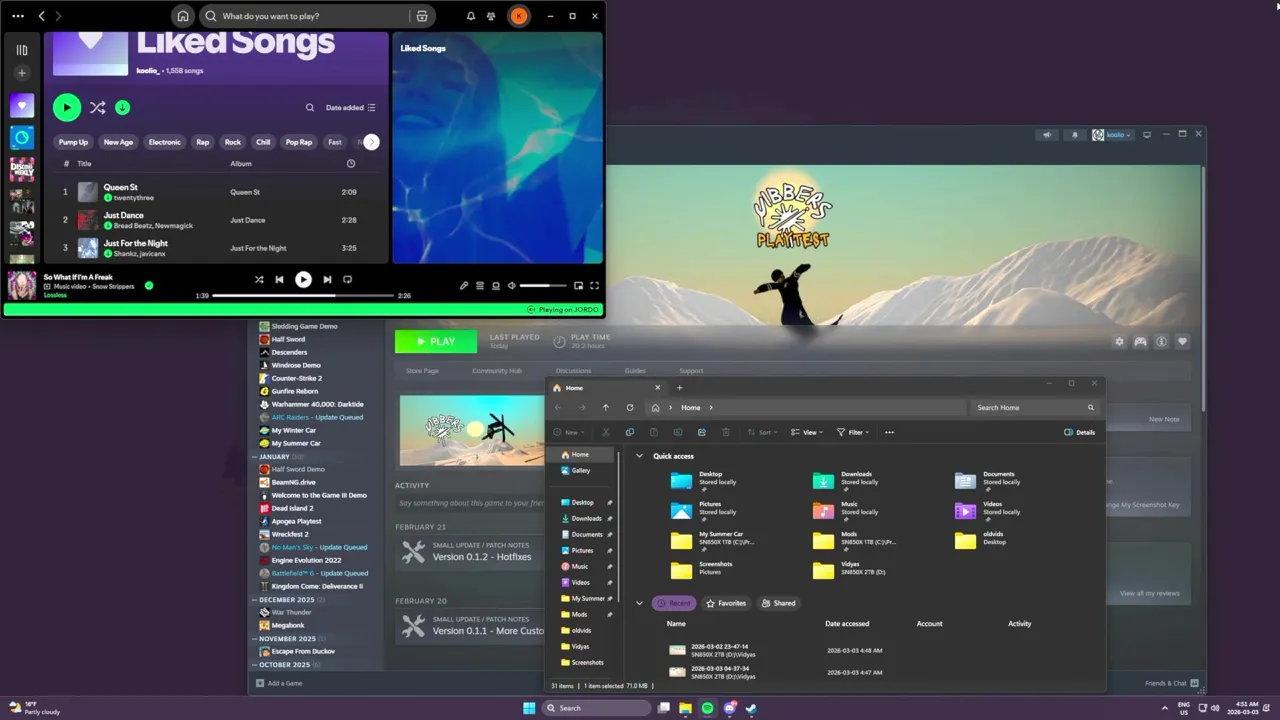This screenshot has width=1280, height=720.
Task: Open Spotify Home via house icon
Action: point(182,16)
